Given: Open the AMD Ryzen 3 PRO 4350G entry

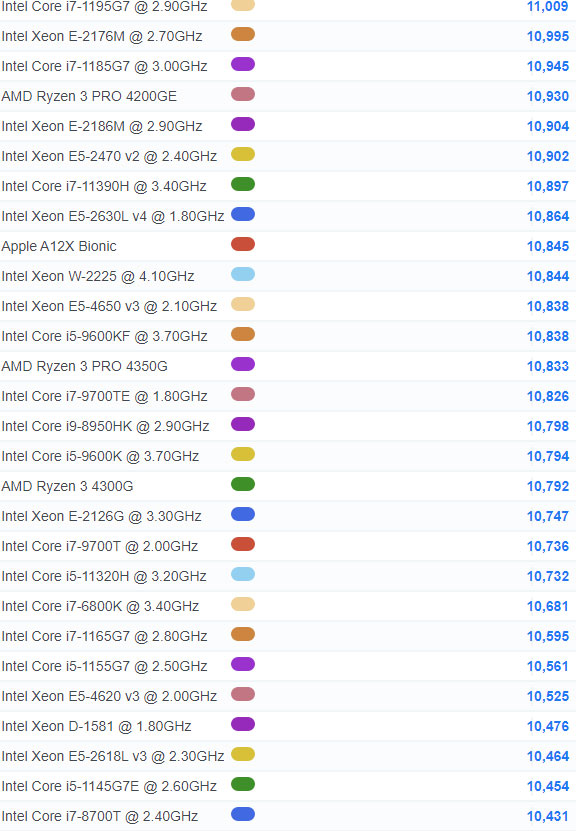Looking at the screenshot, I should 85,366.
